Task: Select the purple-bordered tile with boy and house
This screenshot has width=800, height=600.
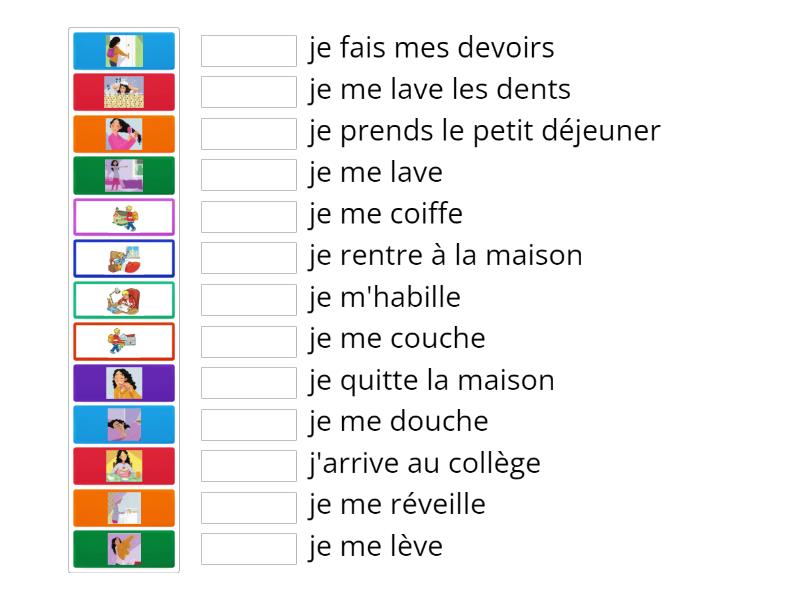Action: coord(124,217)
